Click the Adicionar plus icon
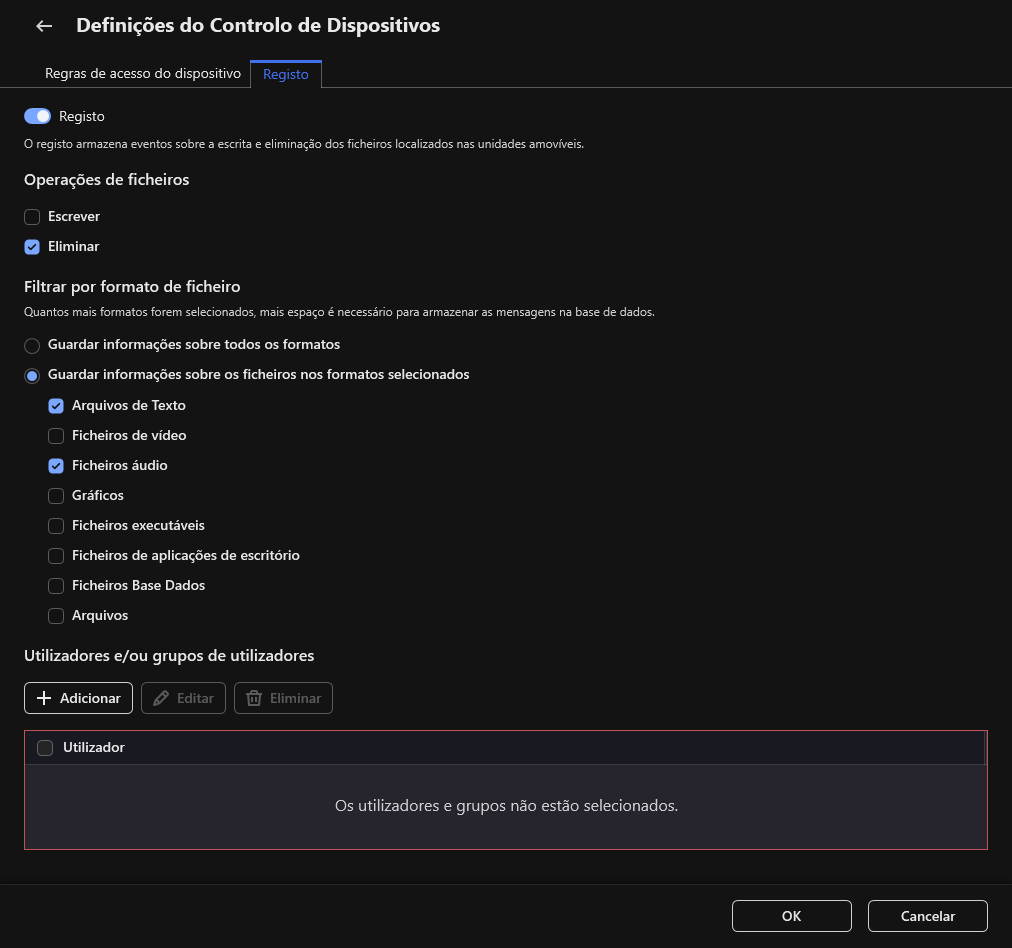 (46, 697)
